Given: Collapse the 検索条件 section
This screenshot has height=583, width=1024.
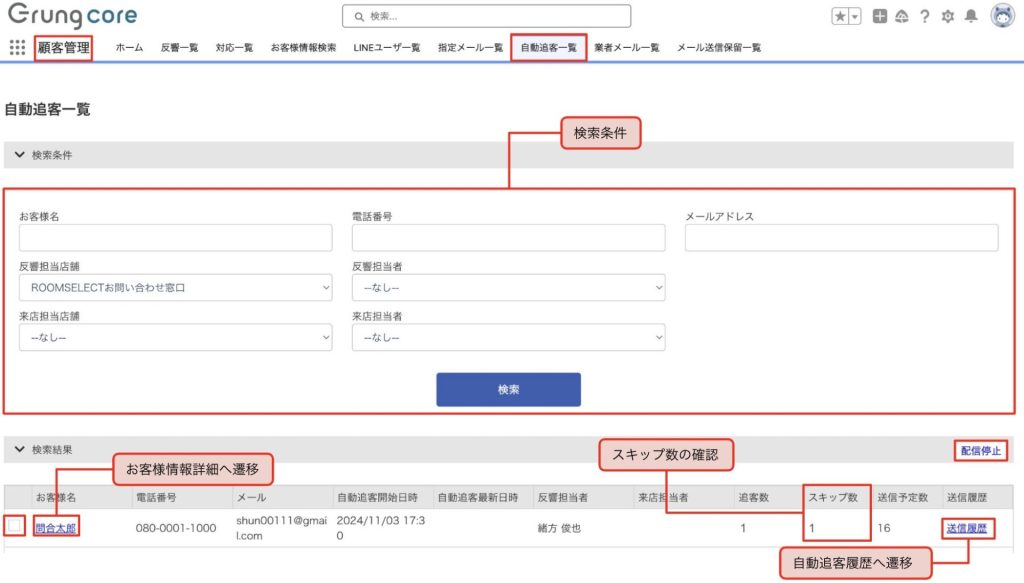Looking at the screenshot, I should 20,155.
